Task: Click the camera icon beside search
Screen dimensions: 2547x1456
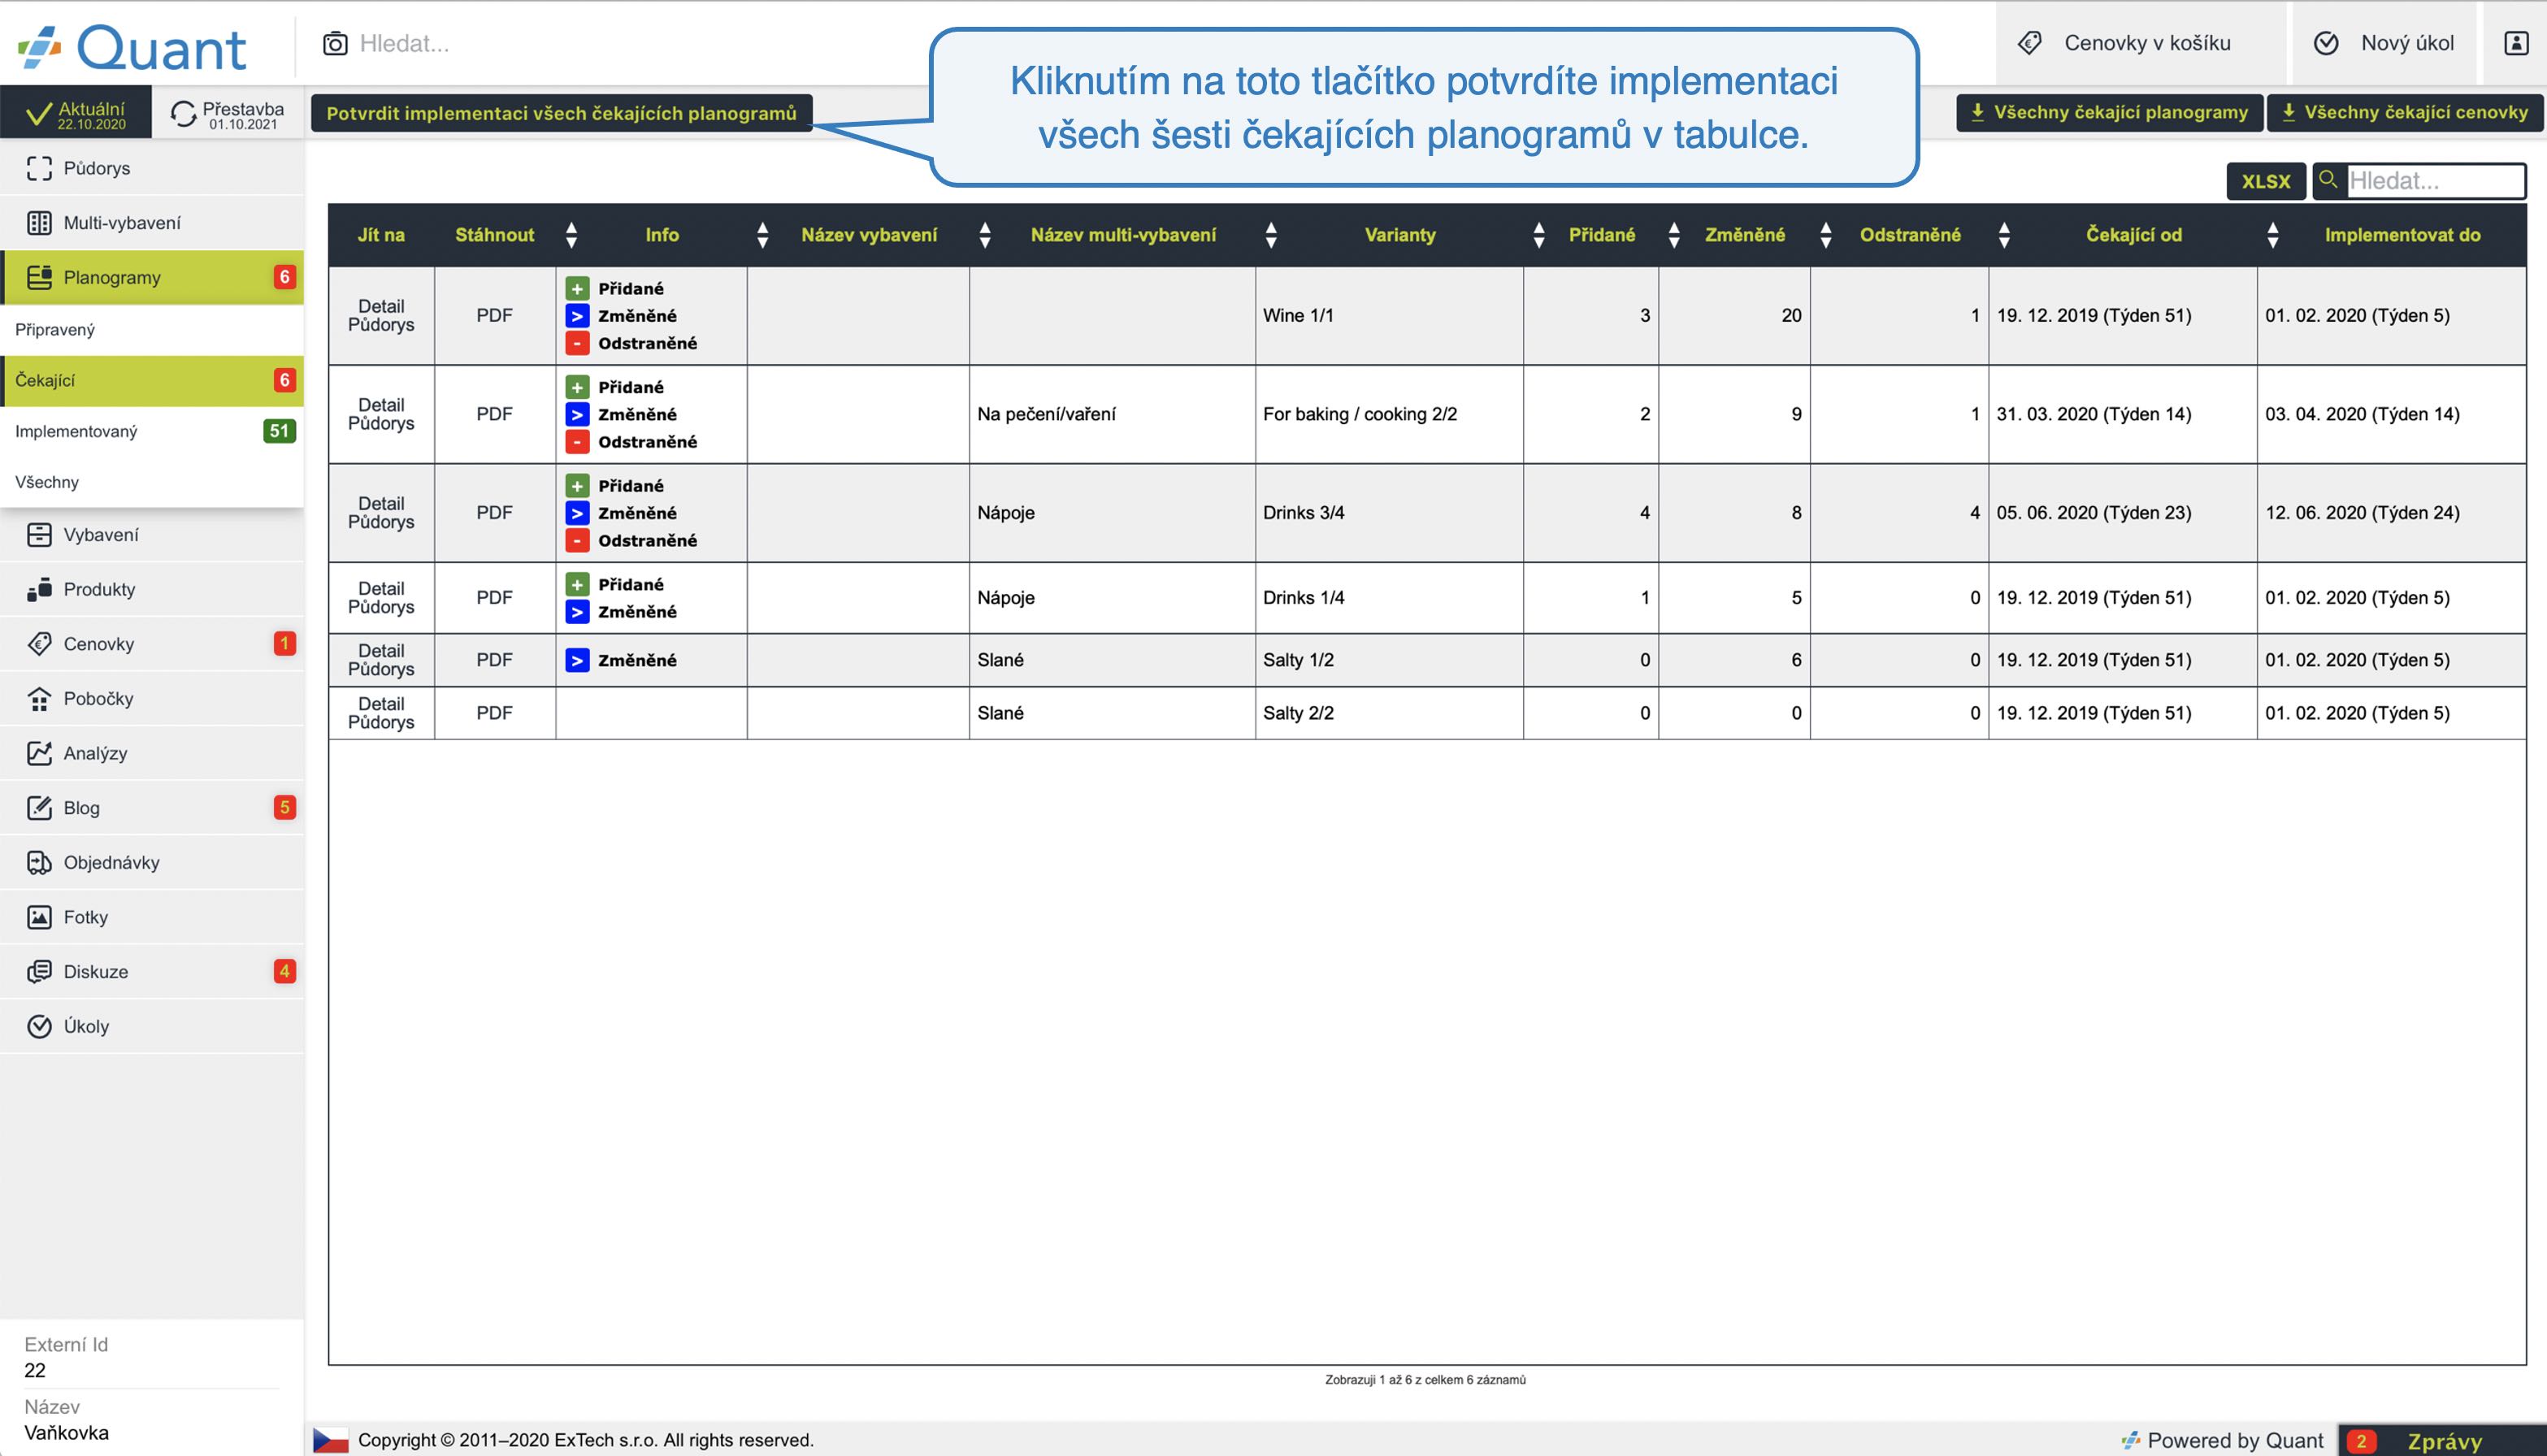Action: click(335, 43)
